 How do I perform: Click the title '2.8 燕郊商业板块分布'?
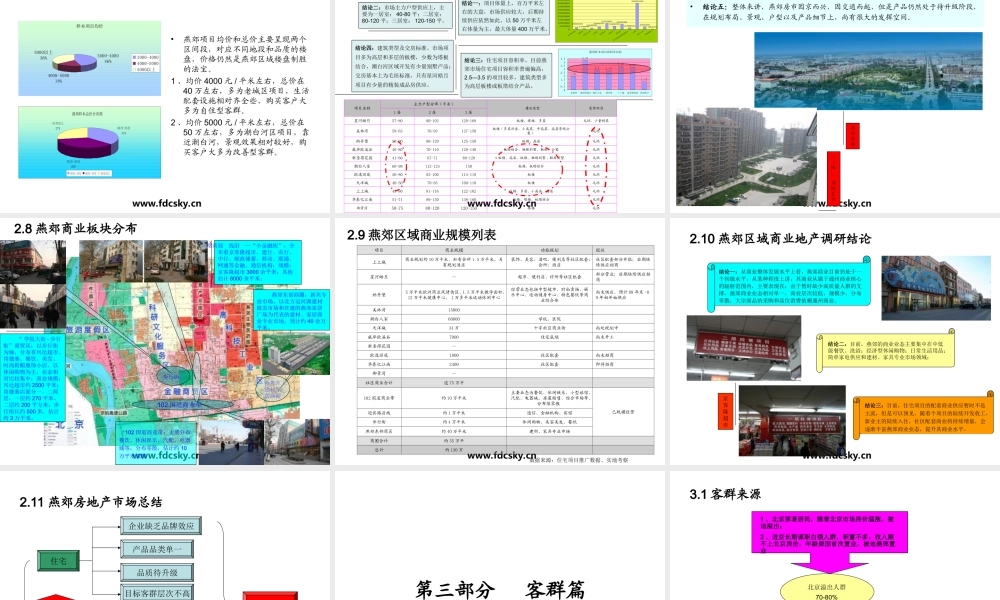pyautogui.click(x=75, y=228)
